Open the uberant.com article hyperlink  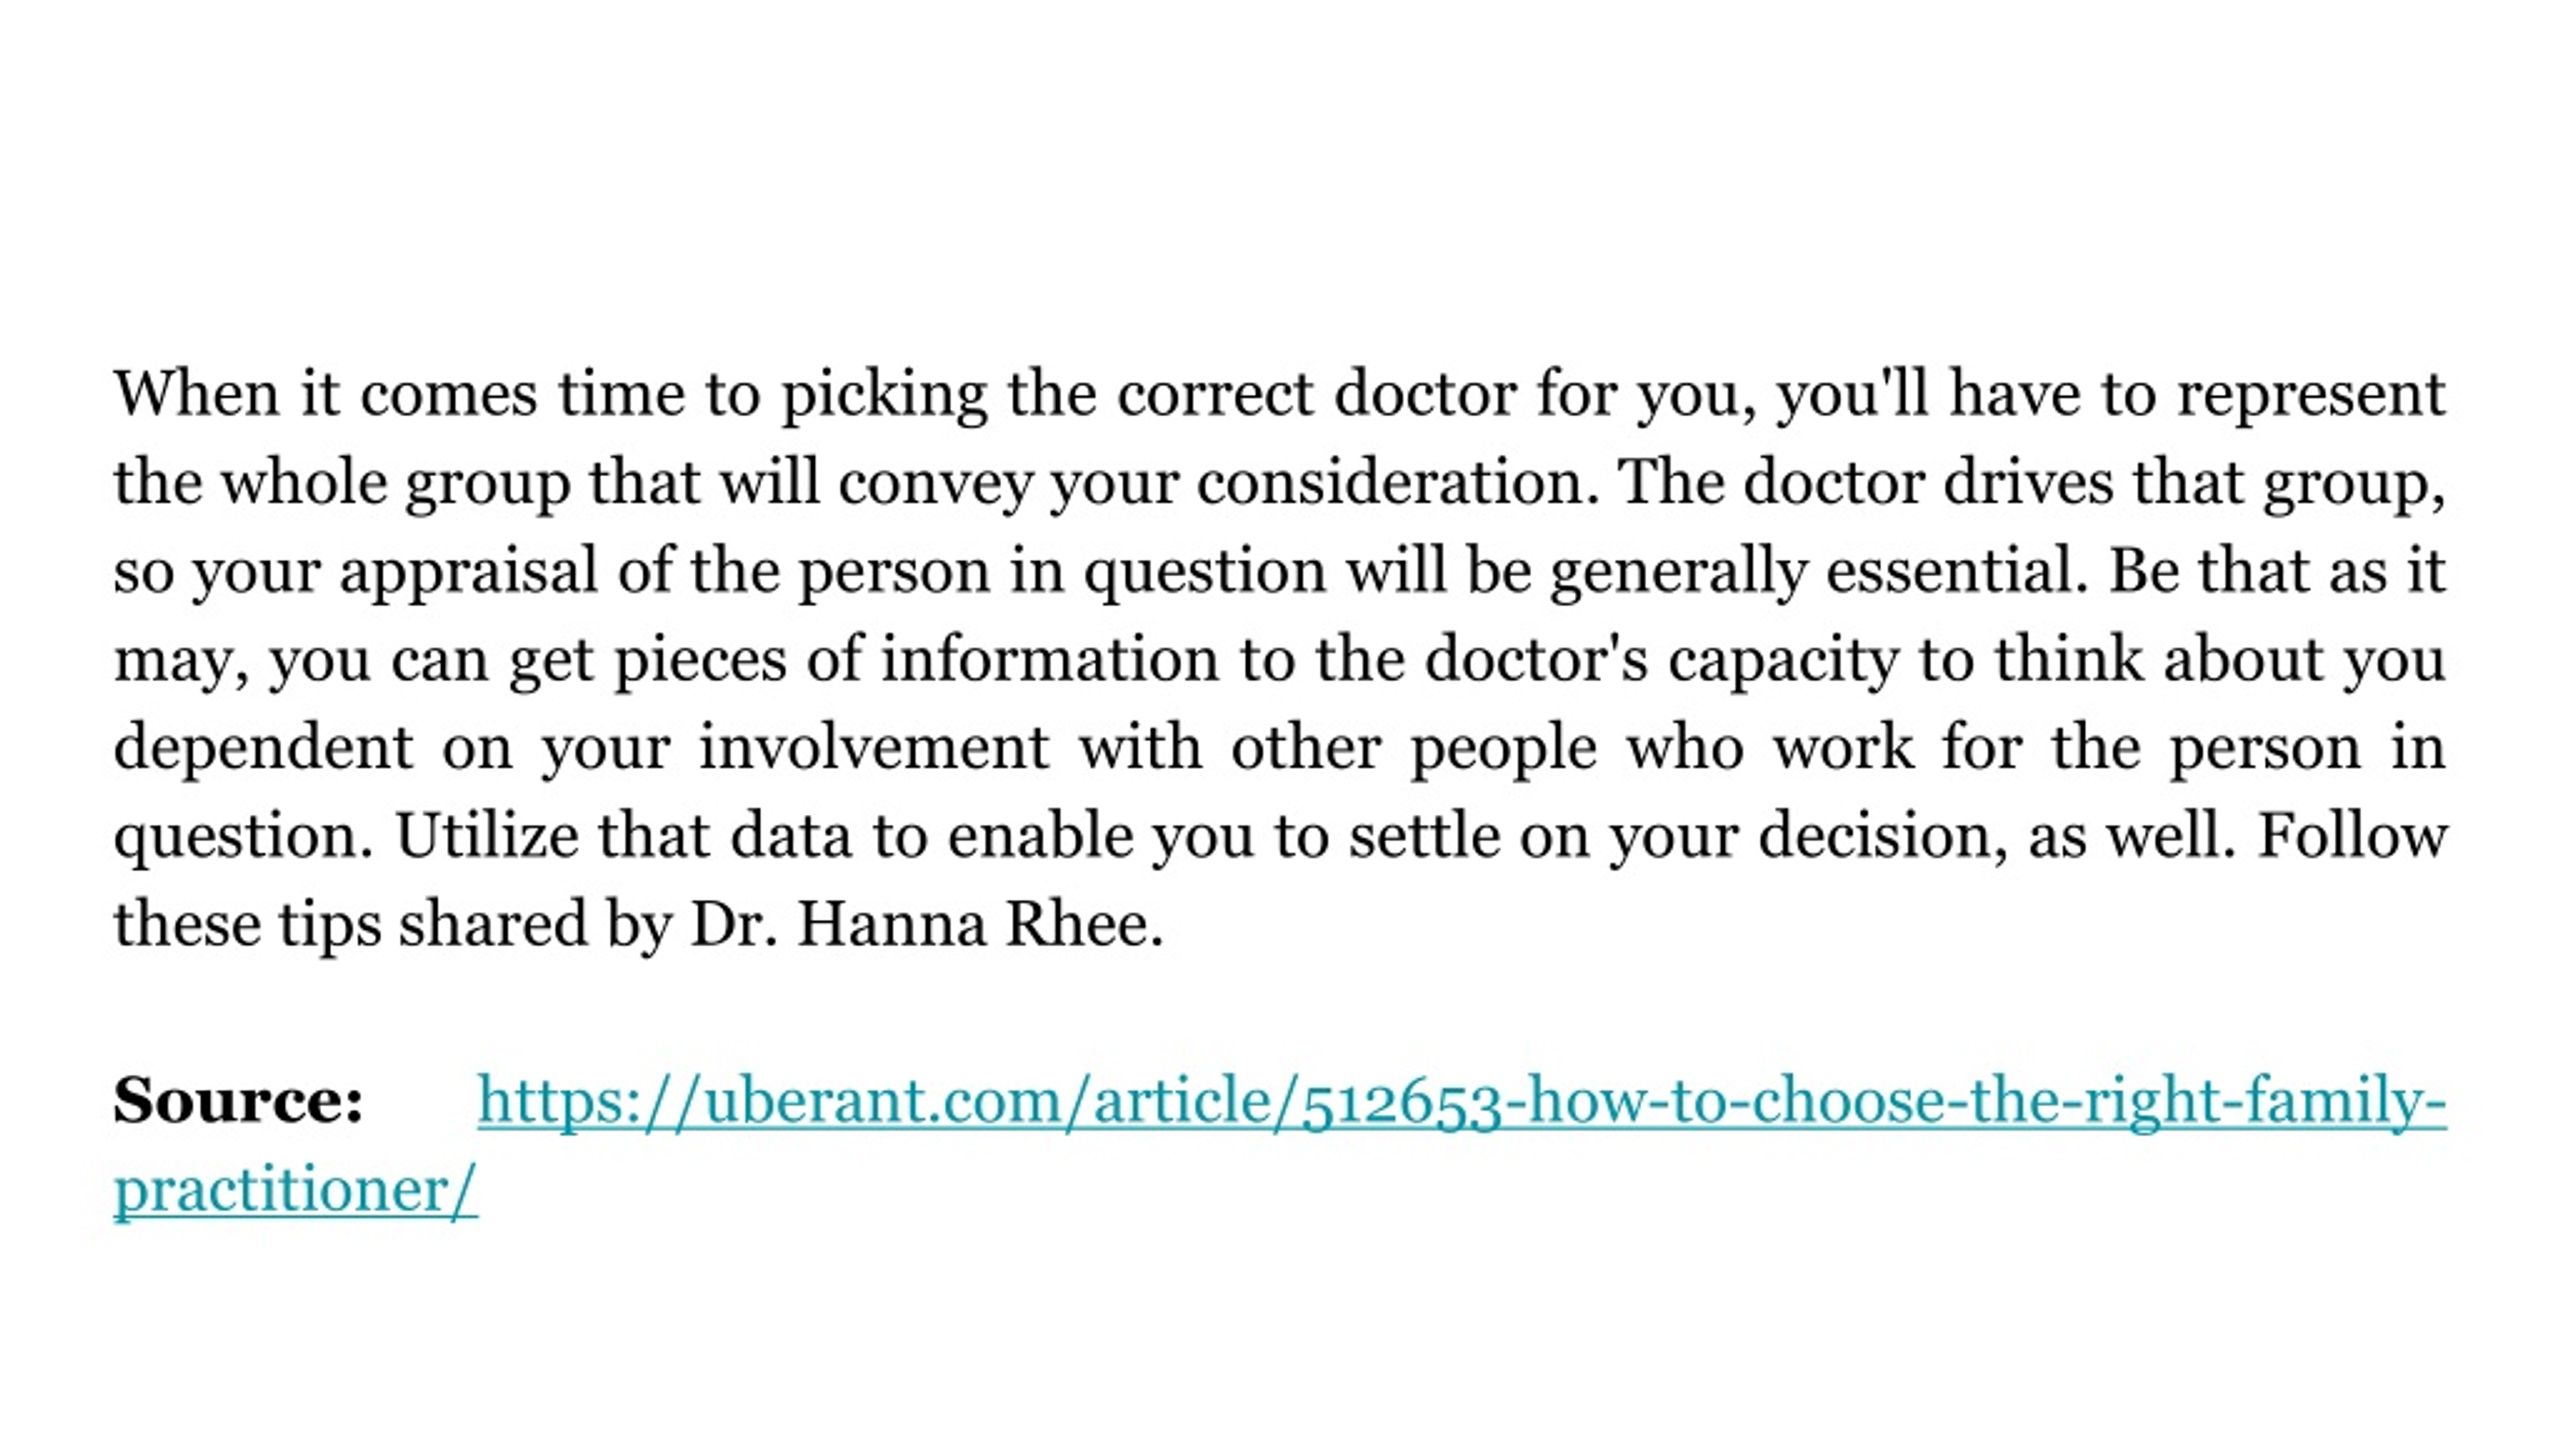[x=1461, y=1102]
